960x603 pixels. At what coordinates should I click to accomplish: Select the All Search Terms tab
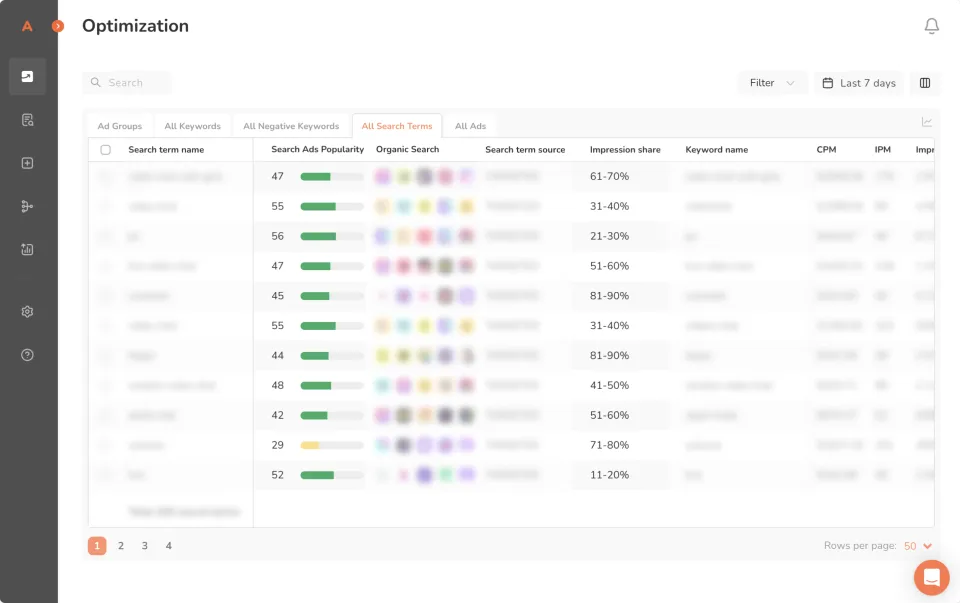[397, 126]
